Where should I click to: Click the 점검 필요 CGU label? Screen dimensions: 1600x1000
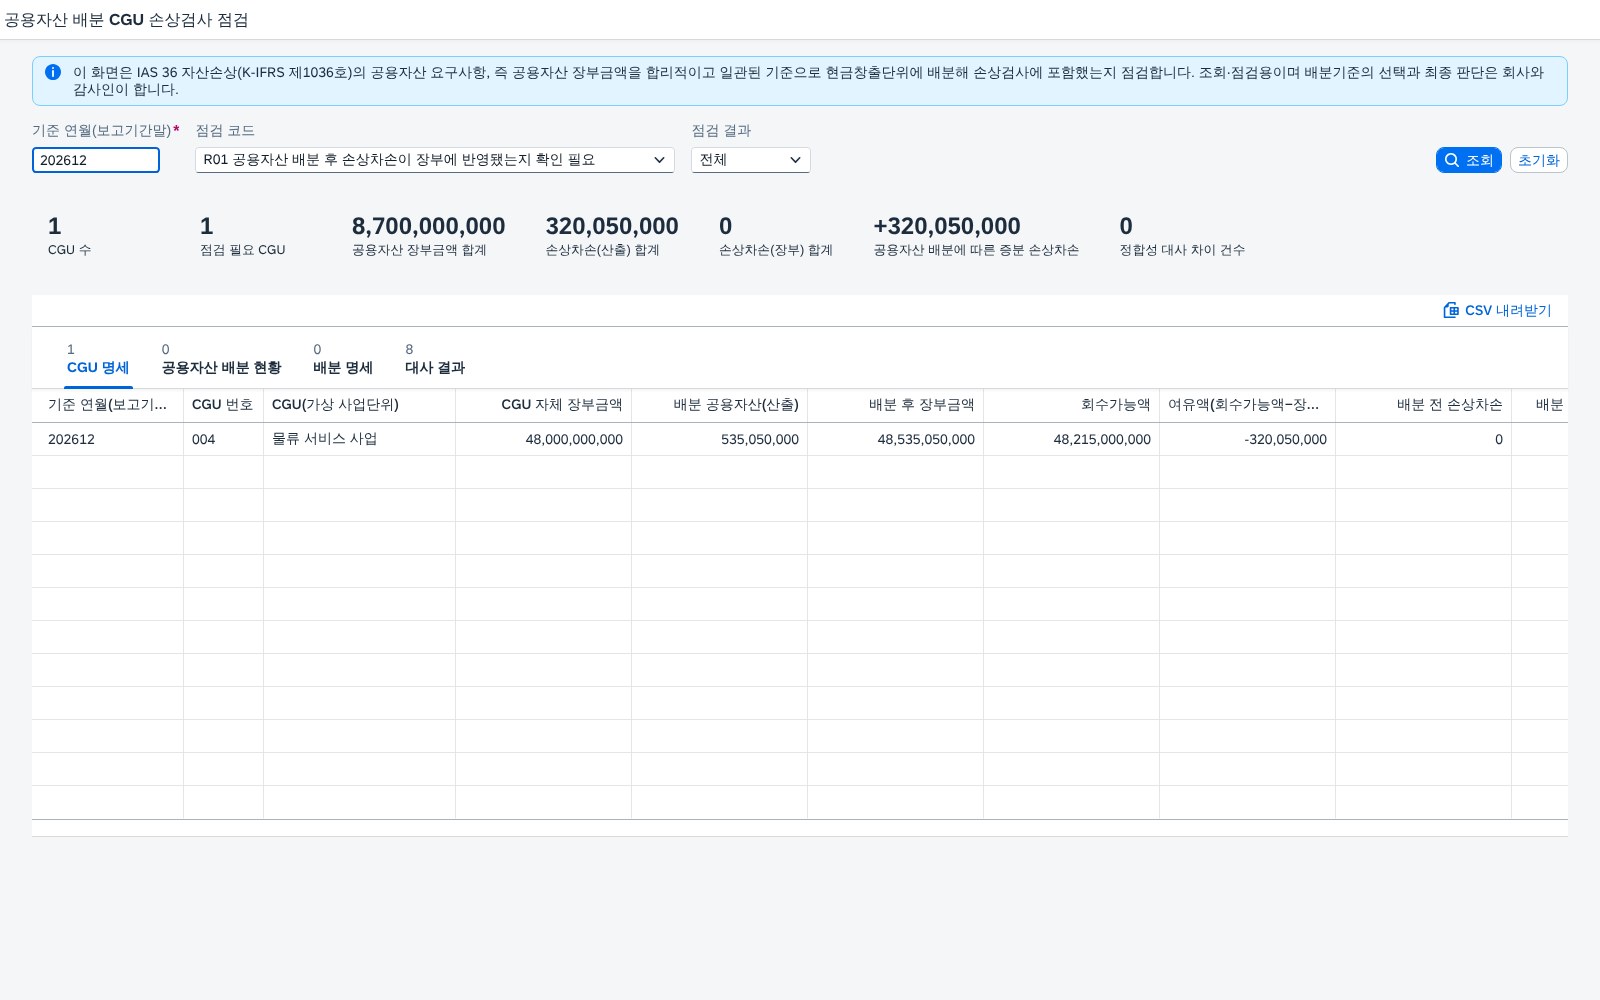[243, 250]
